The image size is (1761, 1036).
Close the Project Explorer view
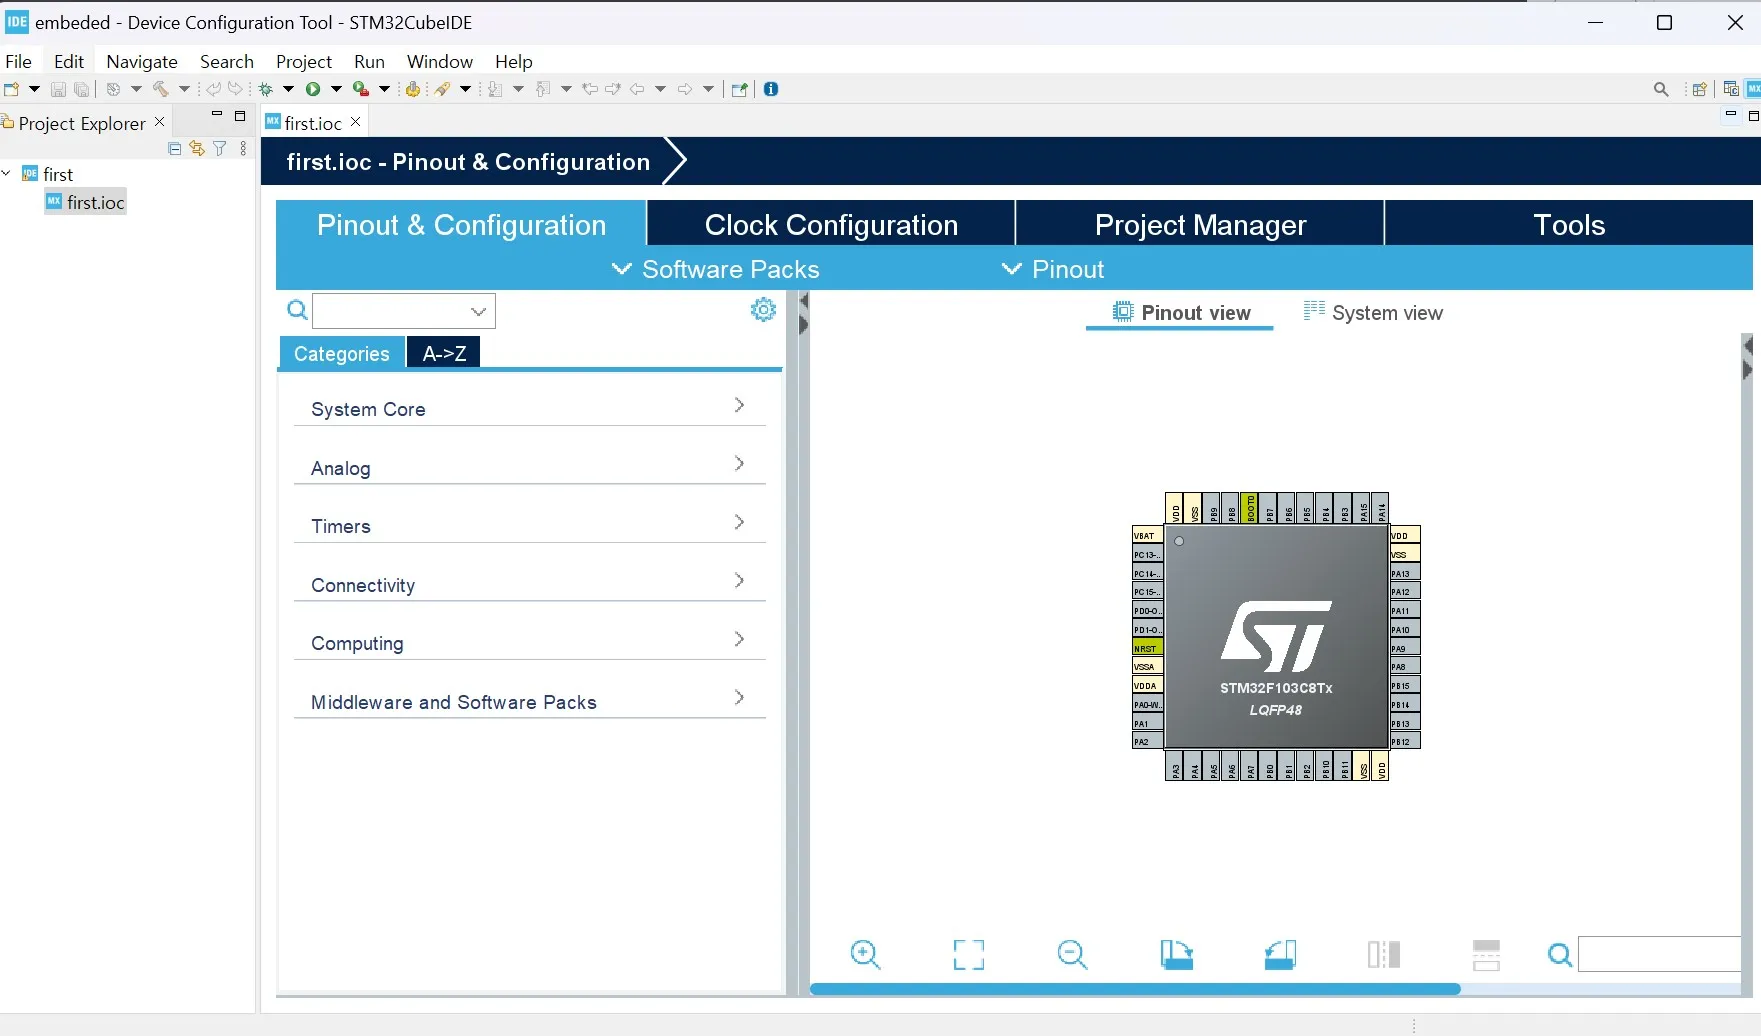pos(159,121)
